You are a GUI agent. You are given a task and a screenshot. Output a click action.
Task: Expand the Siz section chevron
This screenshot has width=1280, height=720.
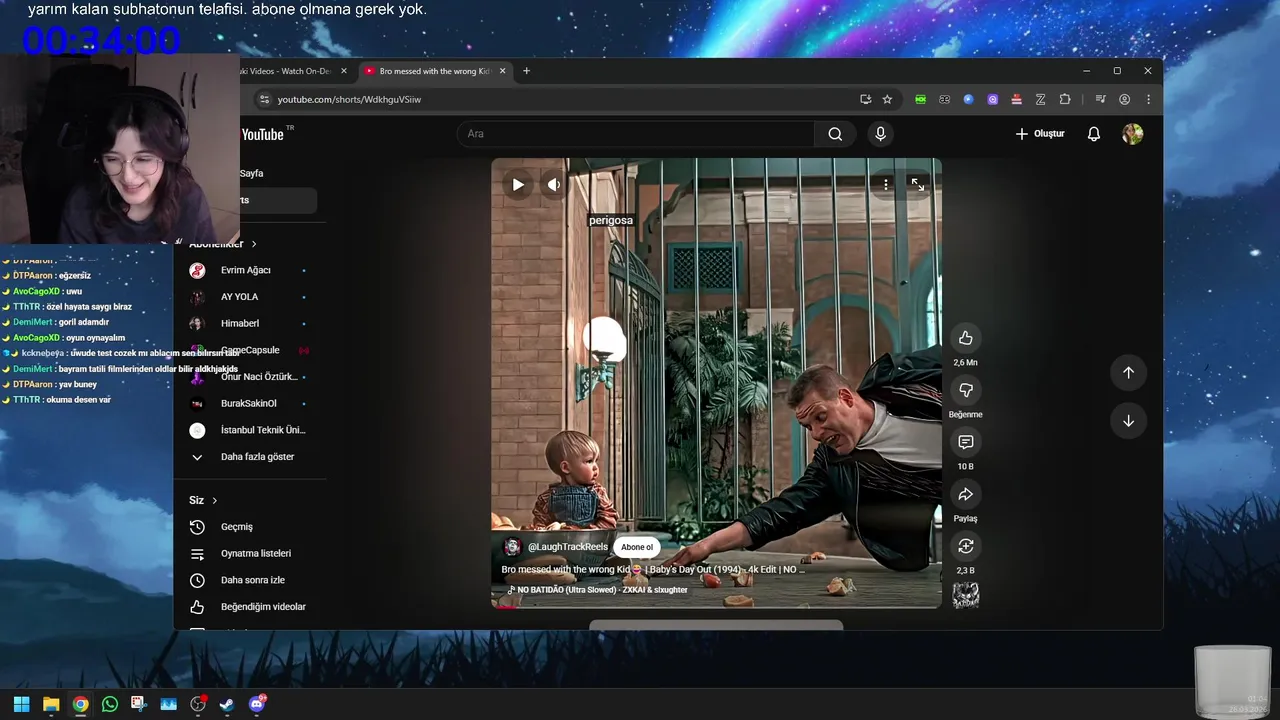pyautogui.click(x=214, y=500)
